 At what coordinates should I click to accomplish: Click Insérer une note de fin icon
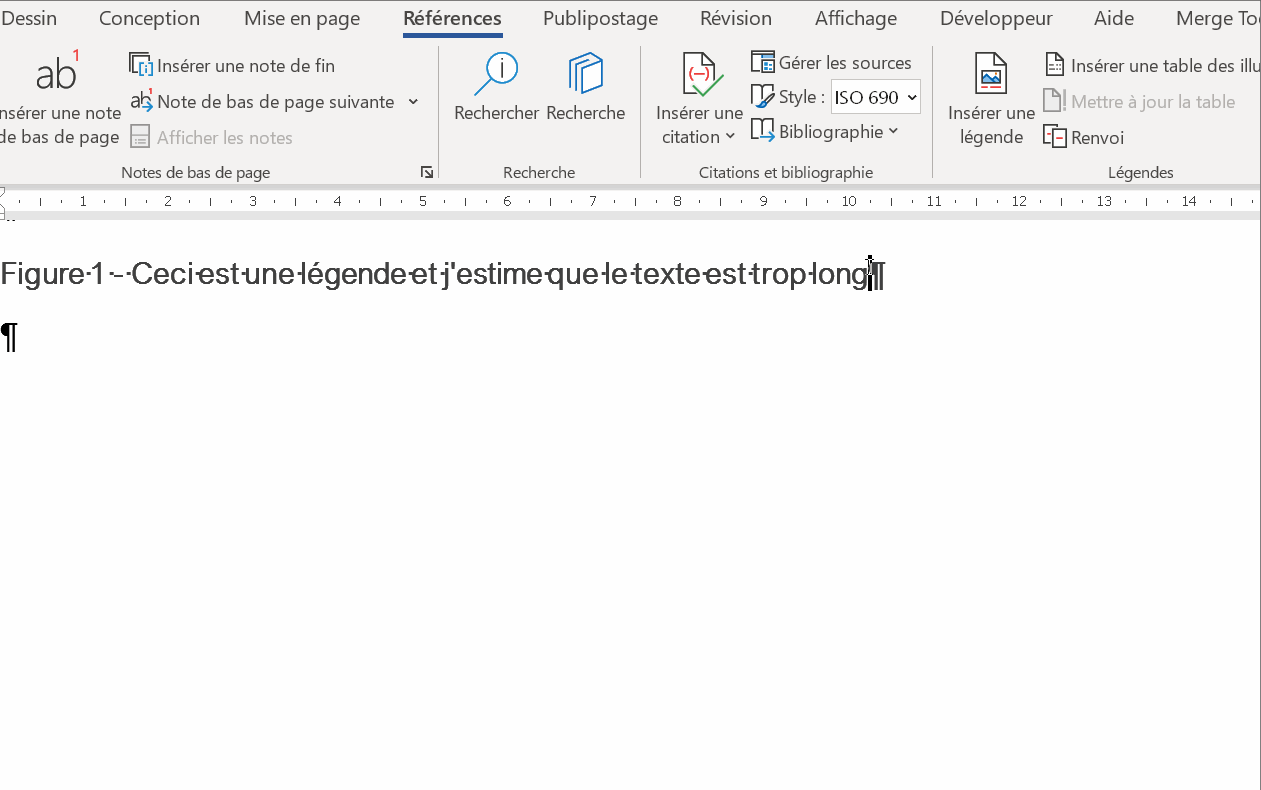click(x=141, y=66)
